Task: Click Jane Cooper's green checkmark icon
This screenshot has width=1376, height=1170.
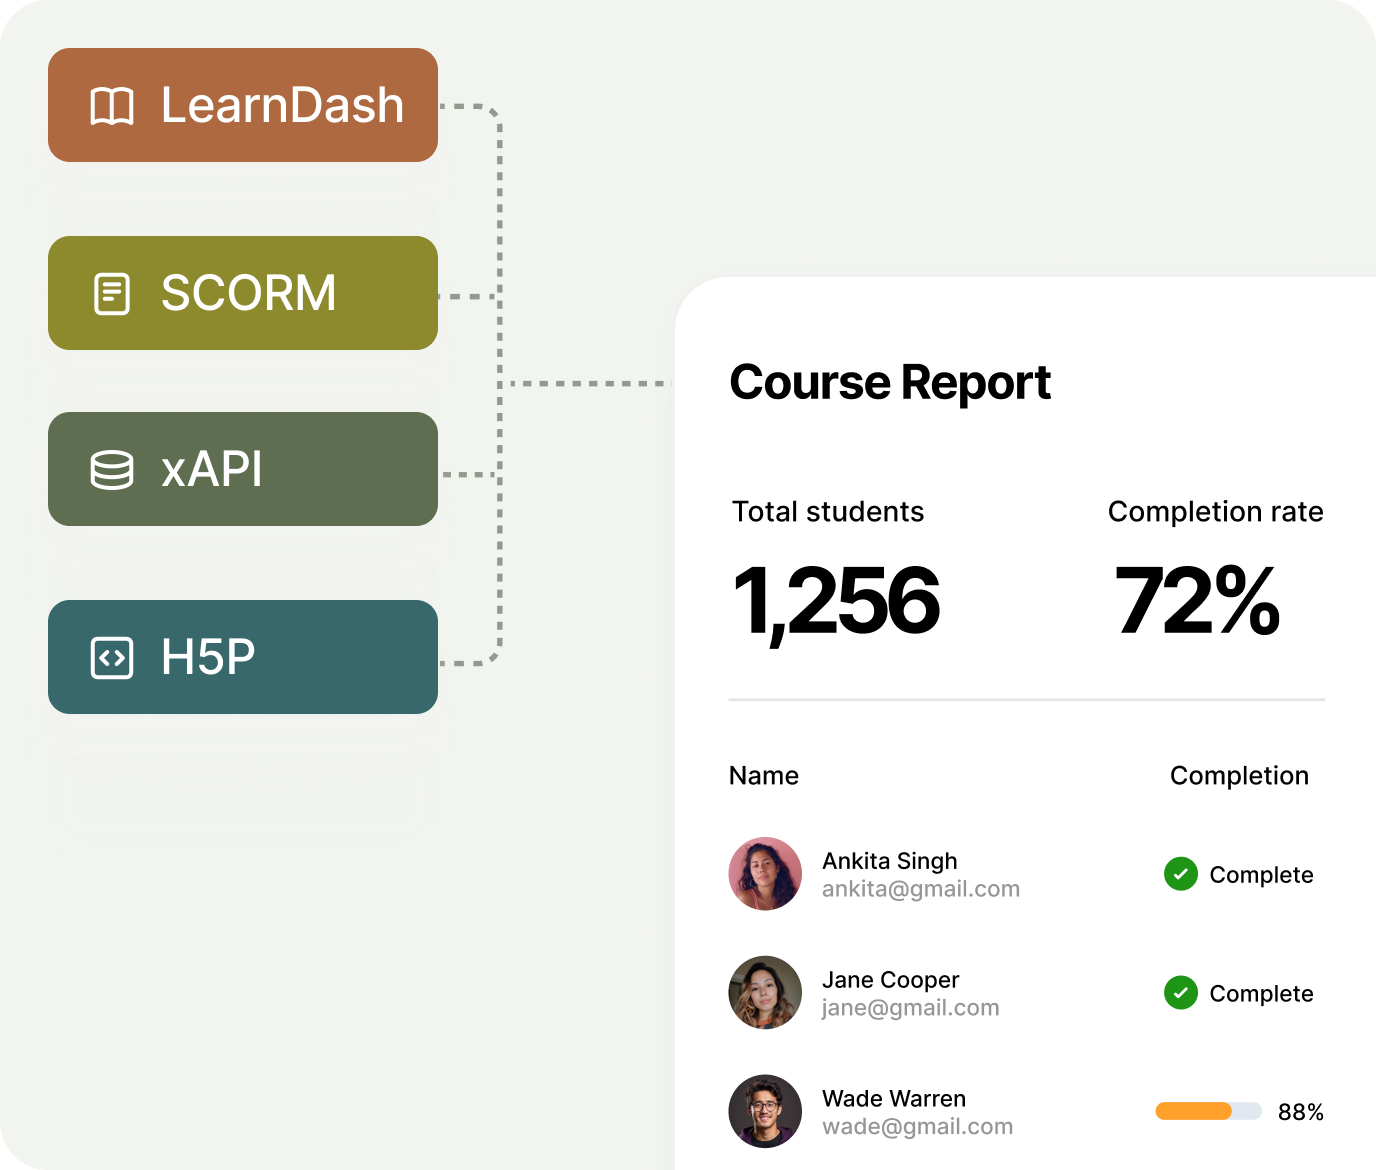Action: tap(1181, 993)
